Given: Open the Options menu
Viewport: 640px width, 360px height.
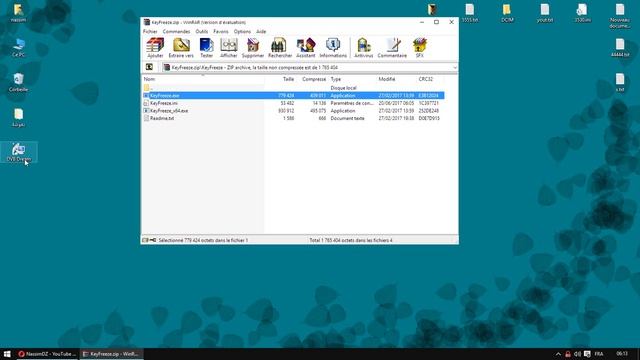Looking at the screenshot, I should pyautogui.click(x=242, y=31).
